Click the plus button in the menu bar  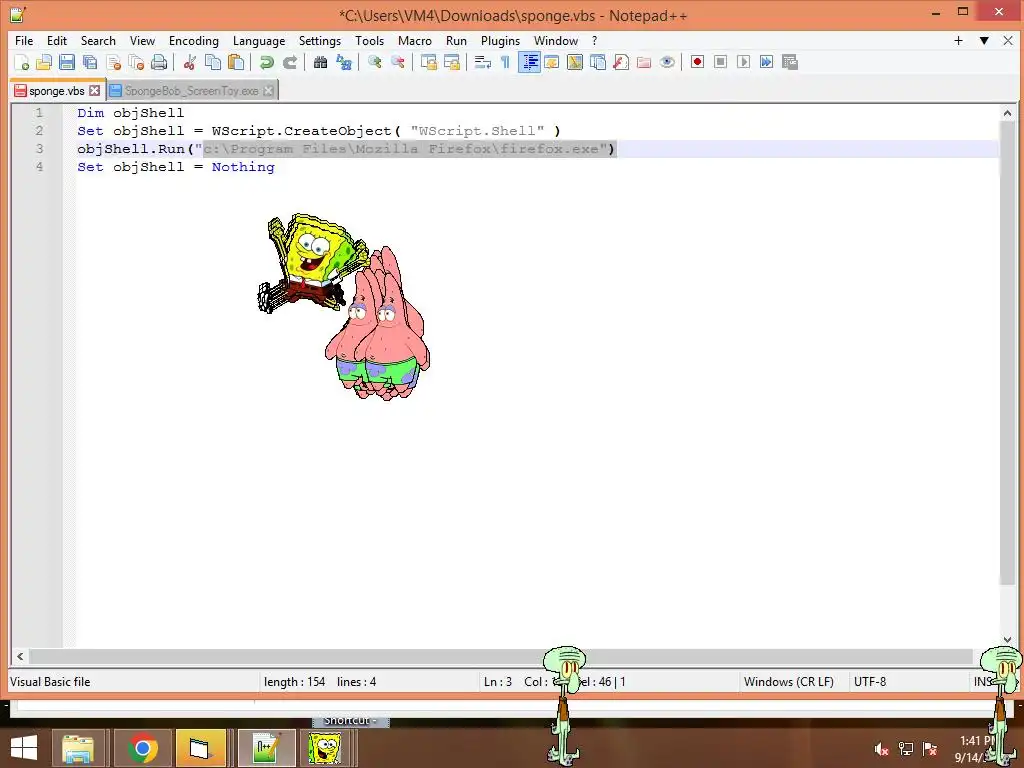[x=958, y=40]
